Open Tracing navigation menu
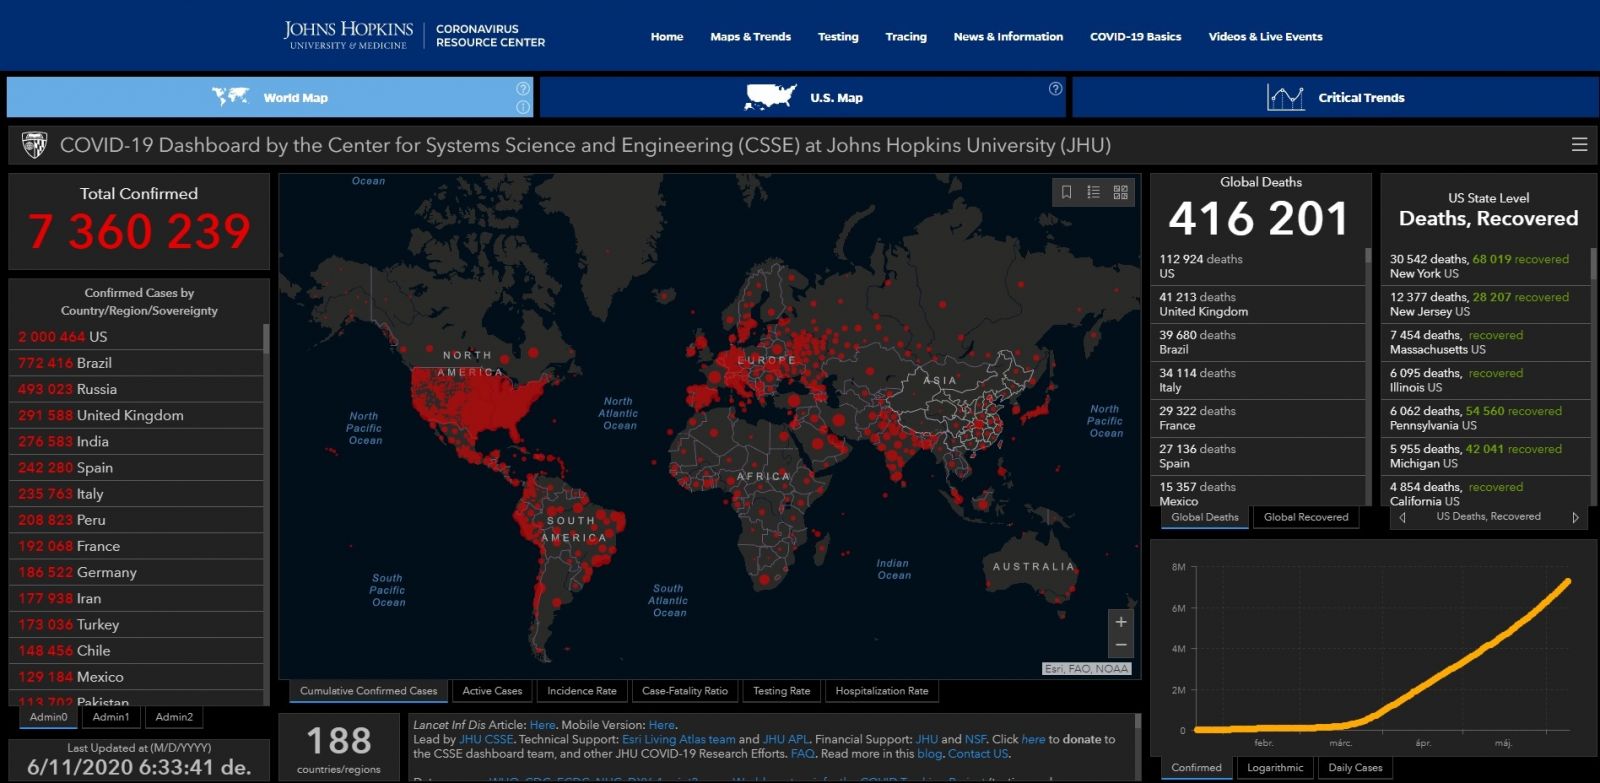 click(x=906, y=37)
